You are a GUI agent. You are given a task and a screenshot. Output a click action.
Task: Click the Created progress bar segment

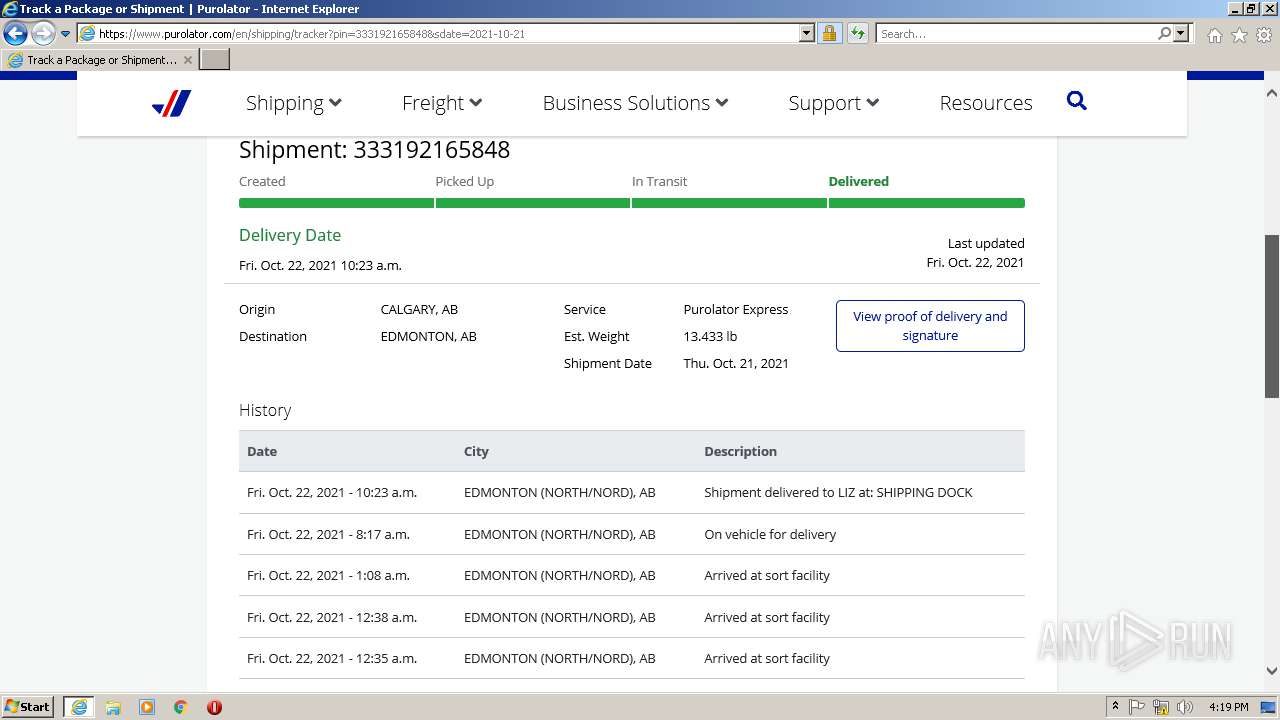pos(336,203)
